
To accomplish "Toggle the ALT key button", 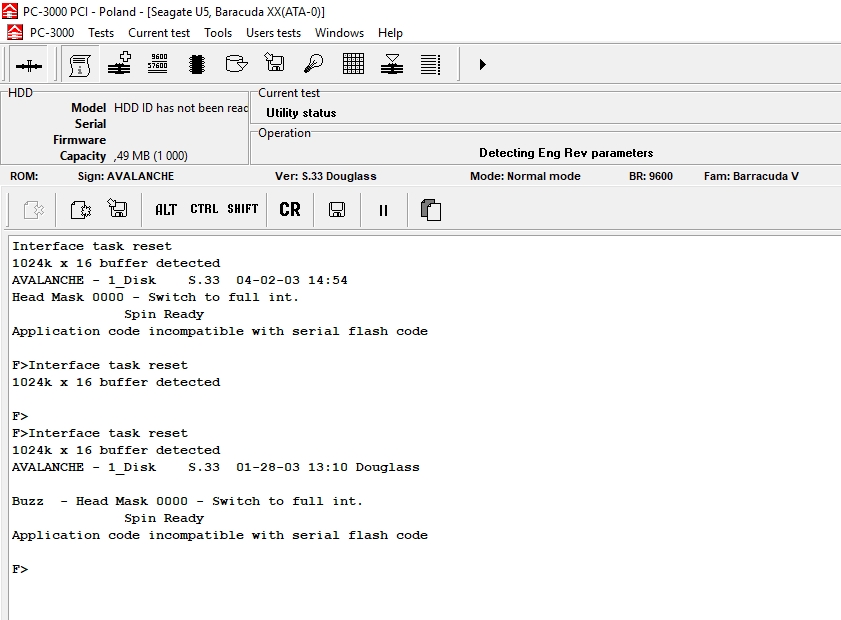I will 166,210.
